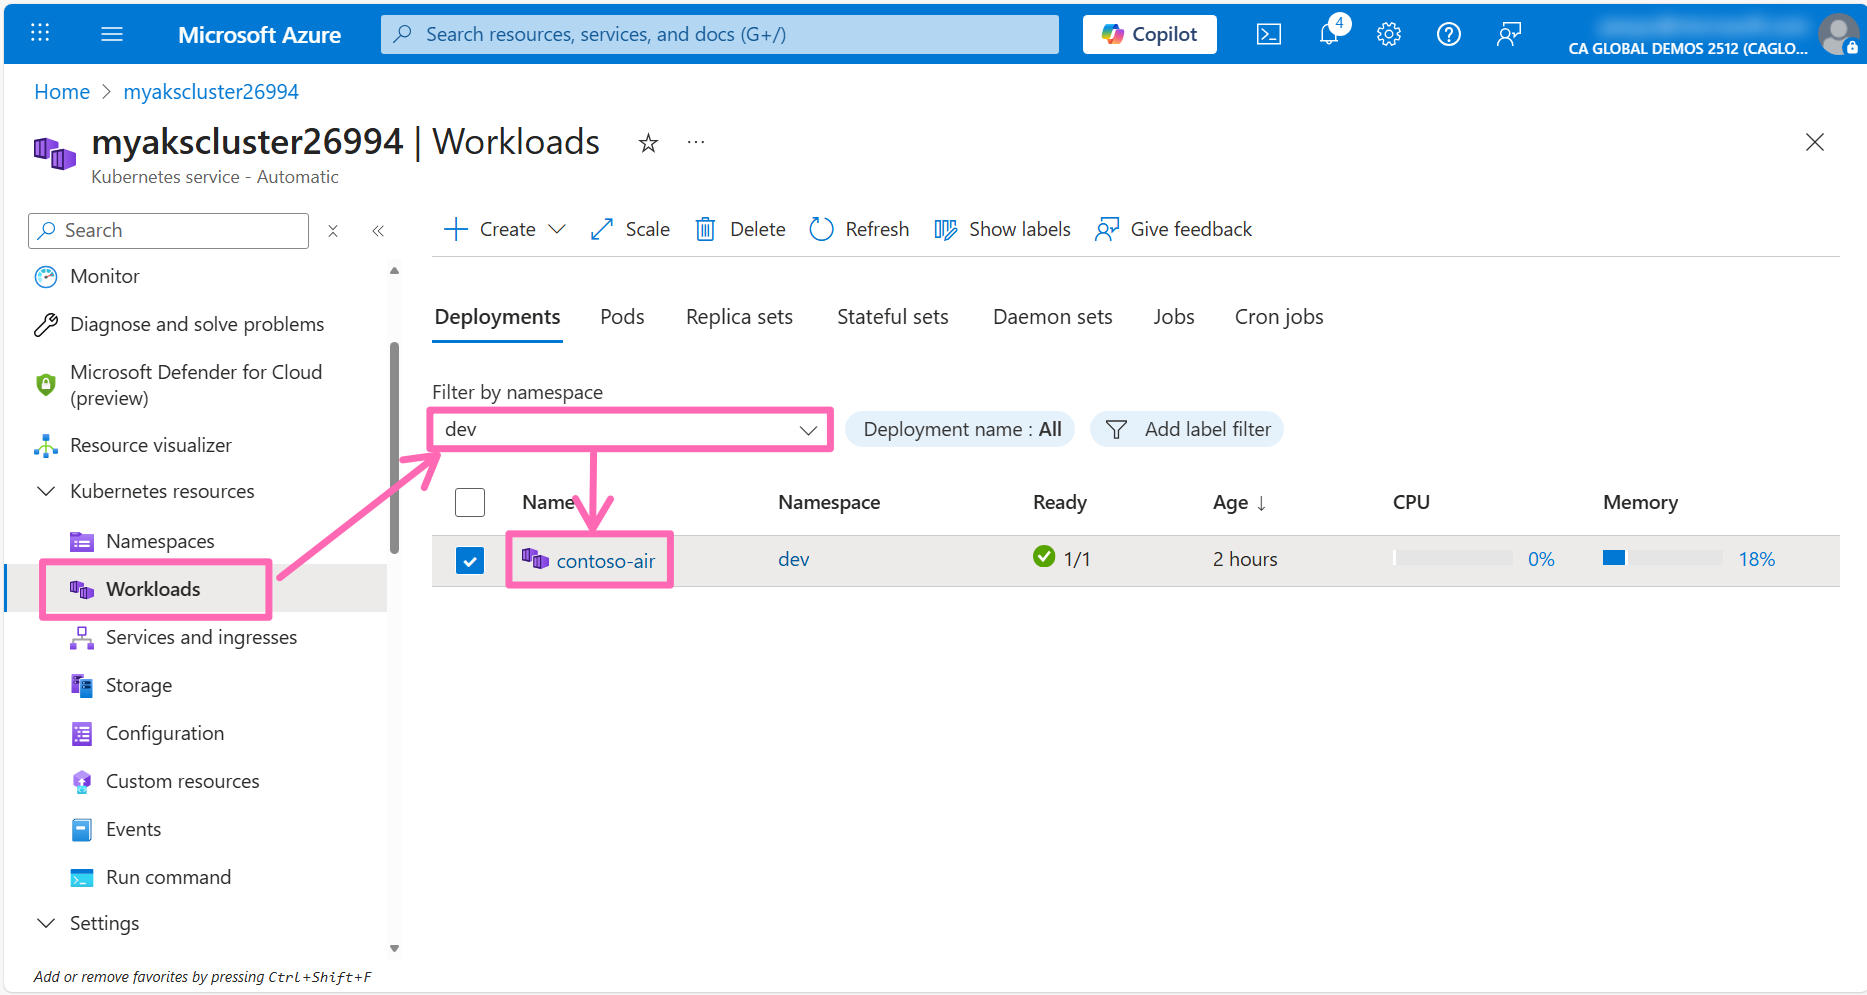Click the Refresh toolbar icon
Viewport: 1867px width, 995px height.
(821, 229)
